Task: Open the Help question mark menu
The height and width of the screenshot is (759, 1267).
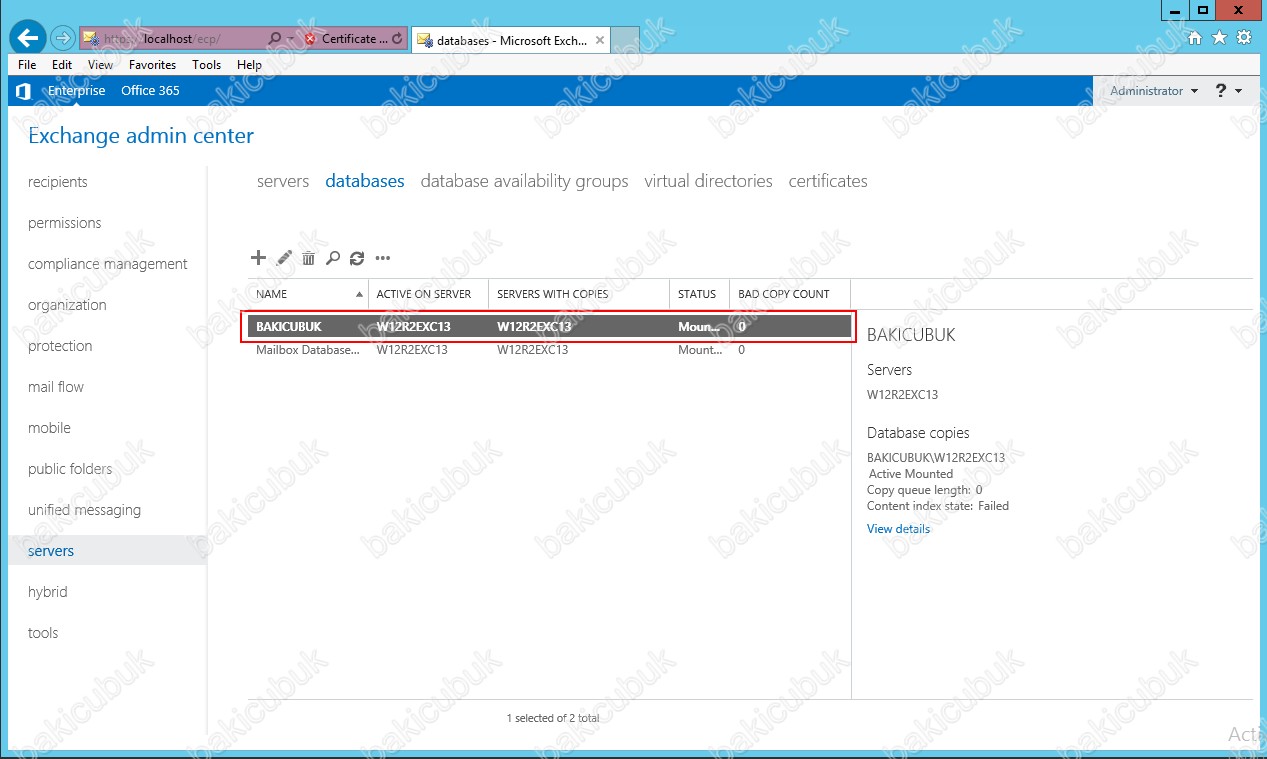Action: pyautogui.click(x=1229, y=91)
